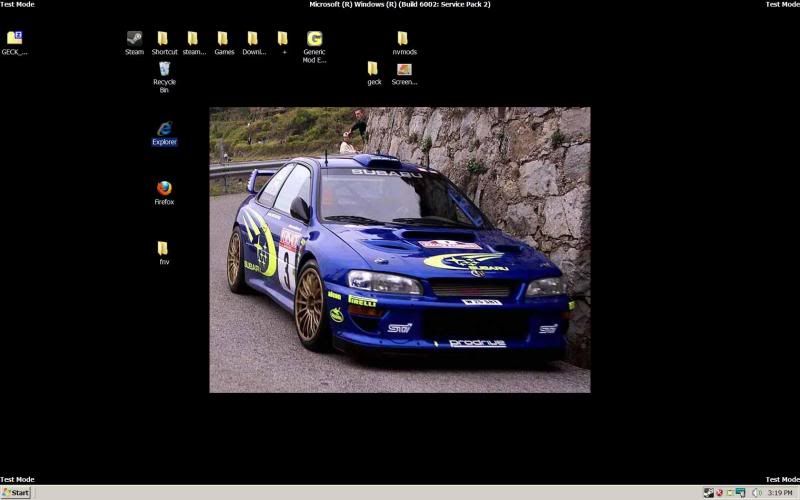Click the Steam tray icon
Image resolution: width=800 pixels, height=500 pixels.
(709, 493)
